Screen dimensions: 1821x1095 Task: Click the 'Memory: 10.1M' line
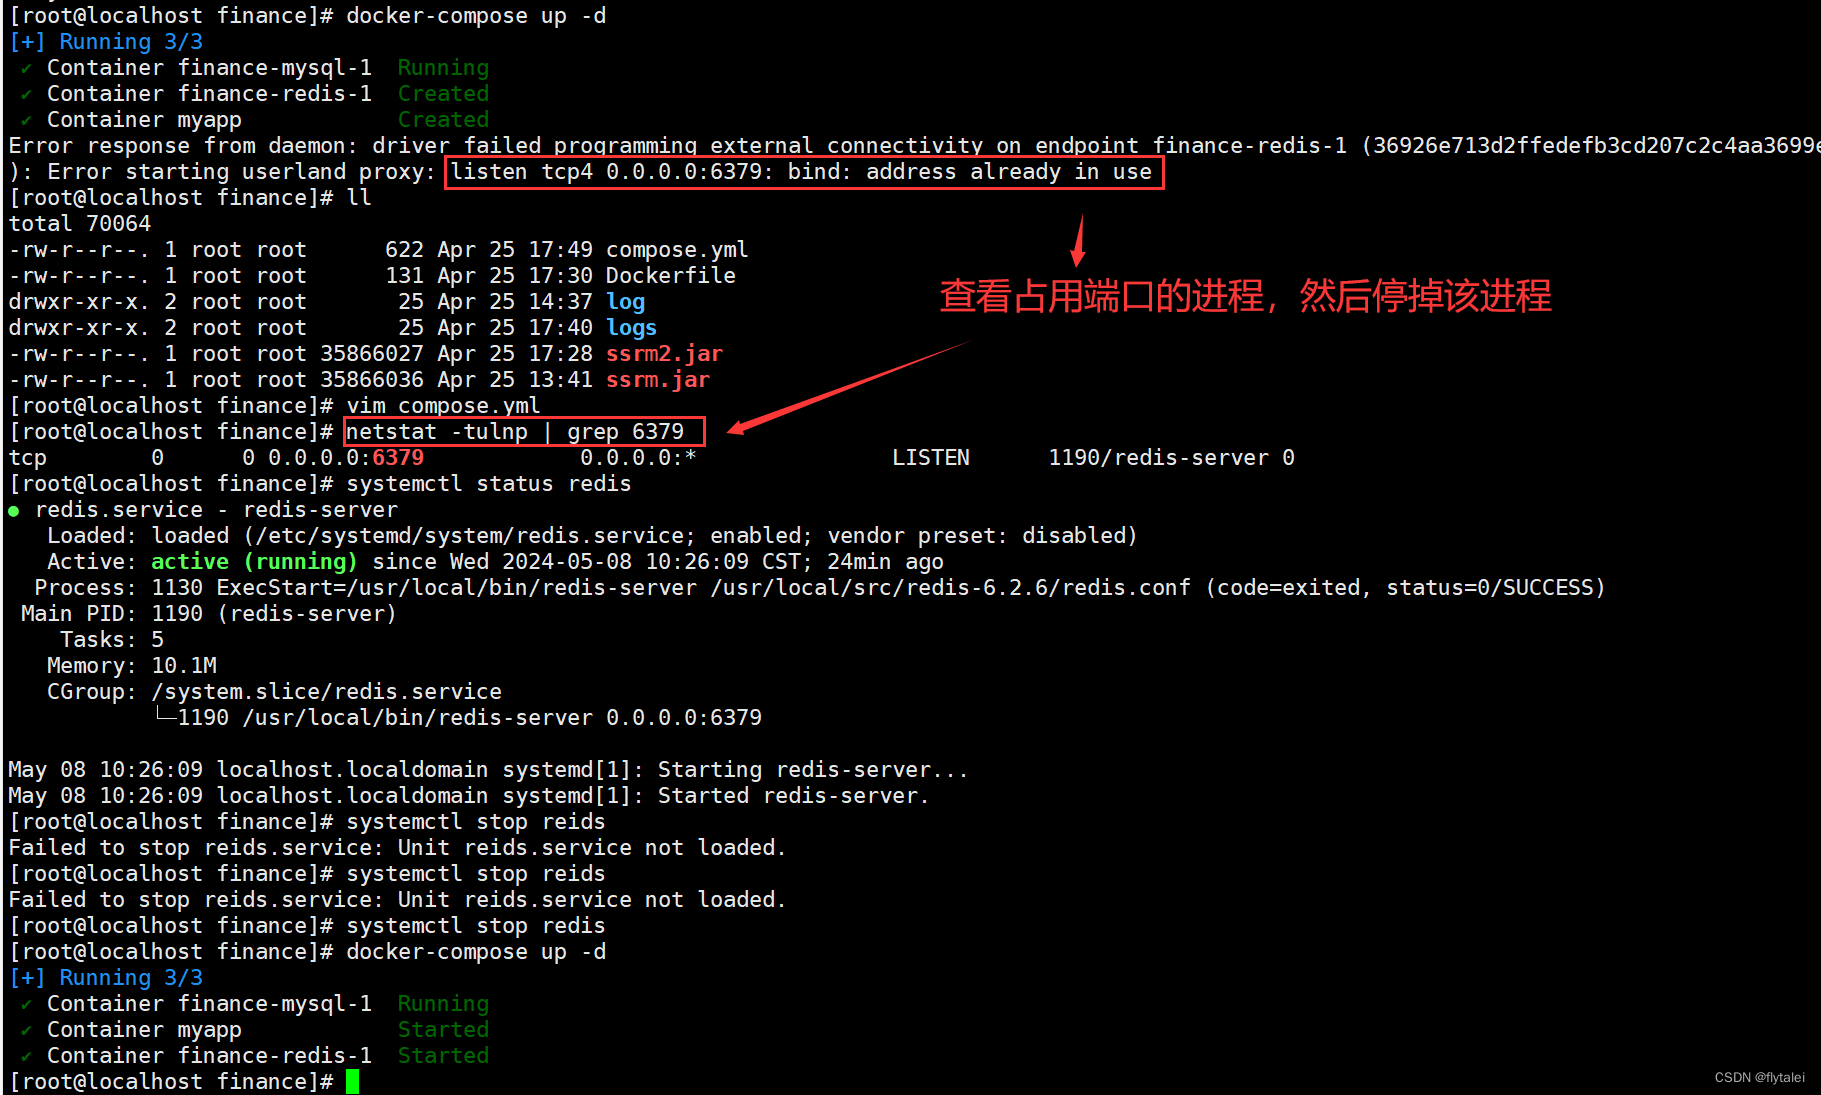coord(132,666)
